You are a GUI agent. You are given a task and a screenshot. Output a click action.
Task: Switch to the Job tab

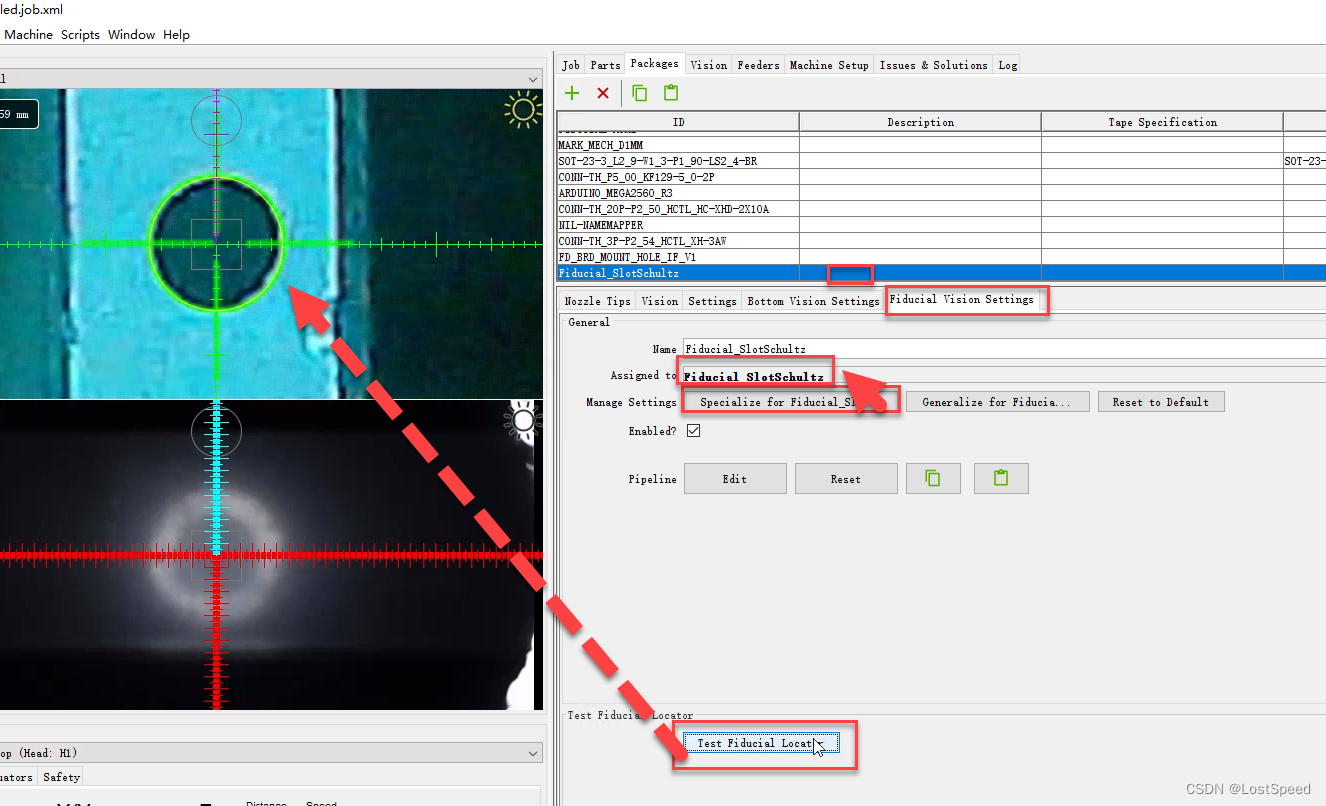(571, 65)
